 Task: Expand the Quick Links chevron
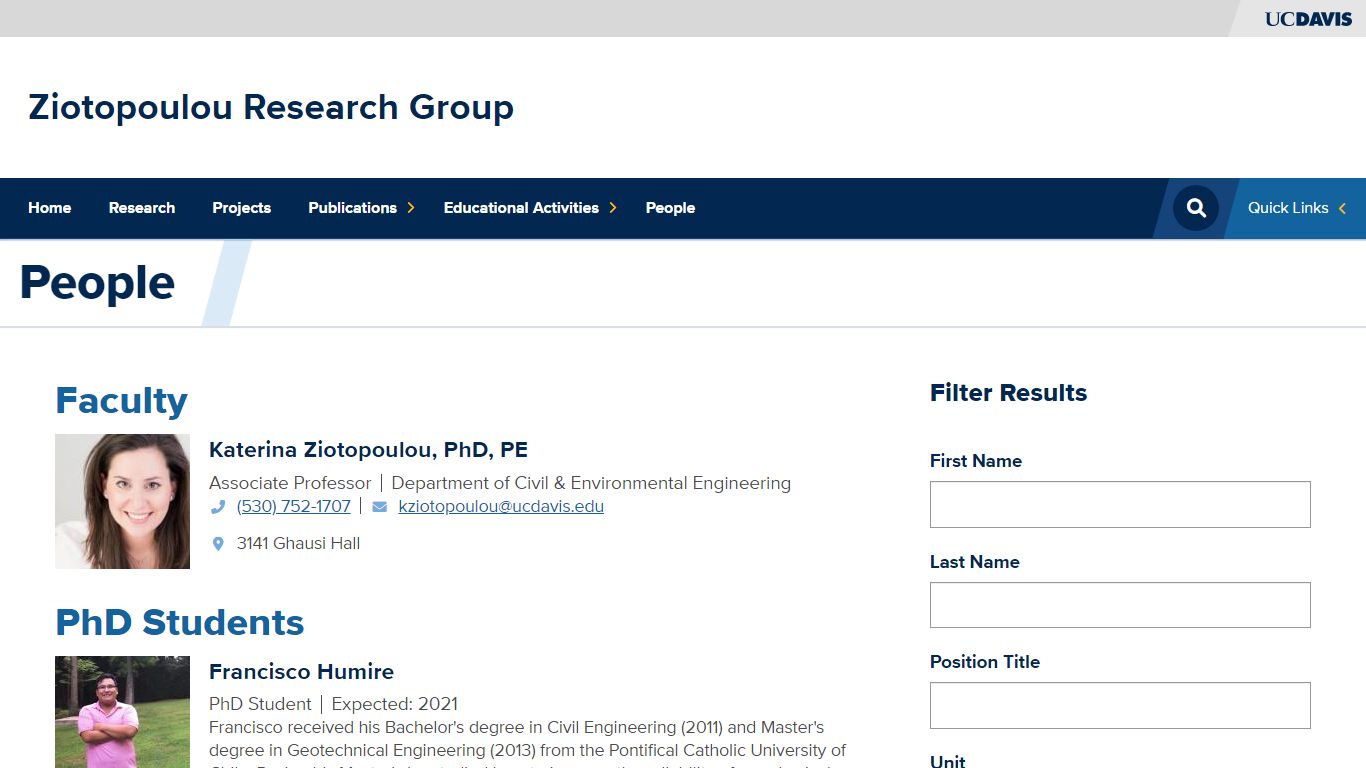pos(1342,208)
